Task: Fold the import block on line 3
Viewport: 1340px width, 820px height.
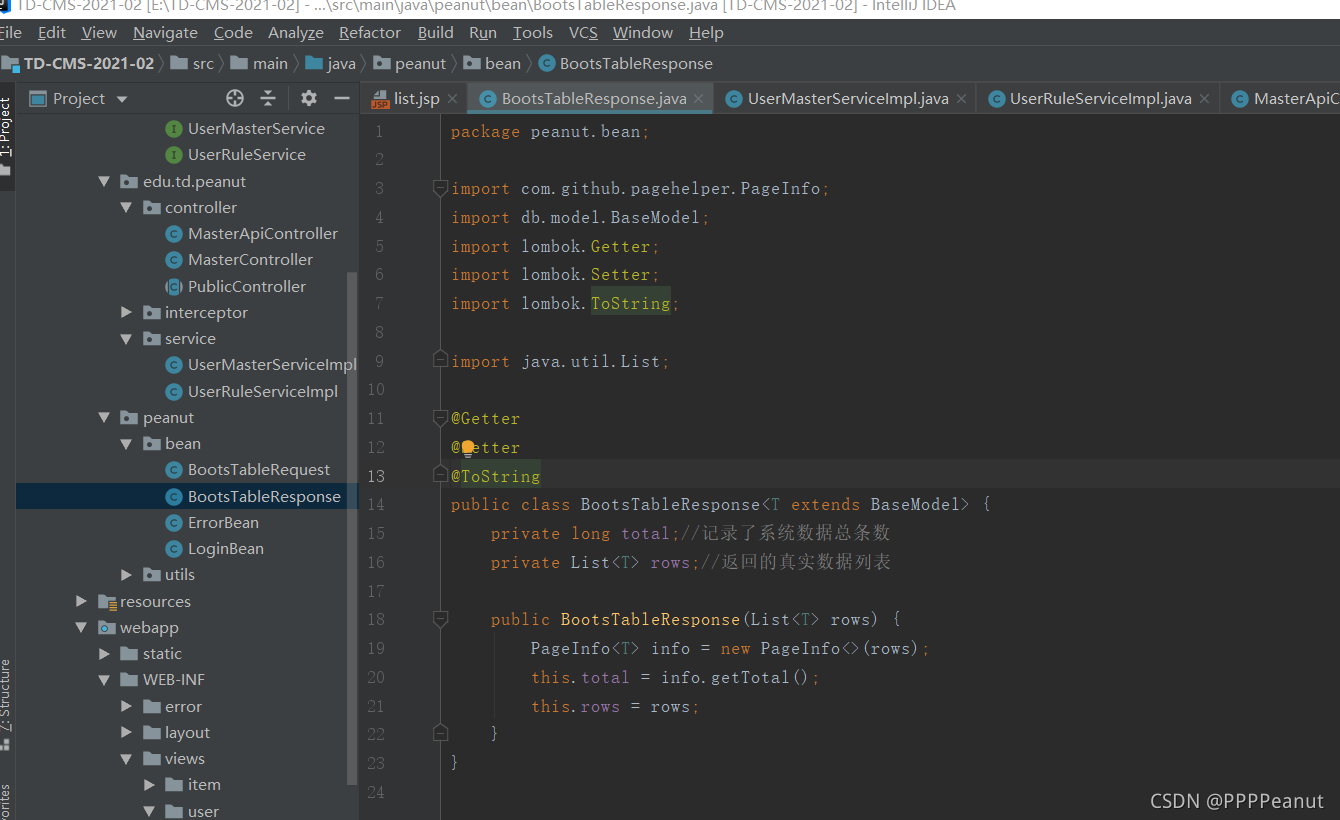Action: click(440, 188)
